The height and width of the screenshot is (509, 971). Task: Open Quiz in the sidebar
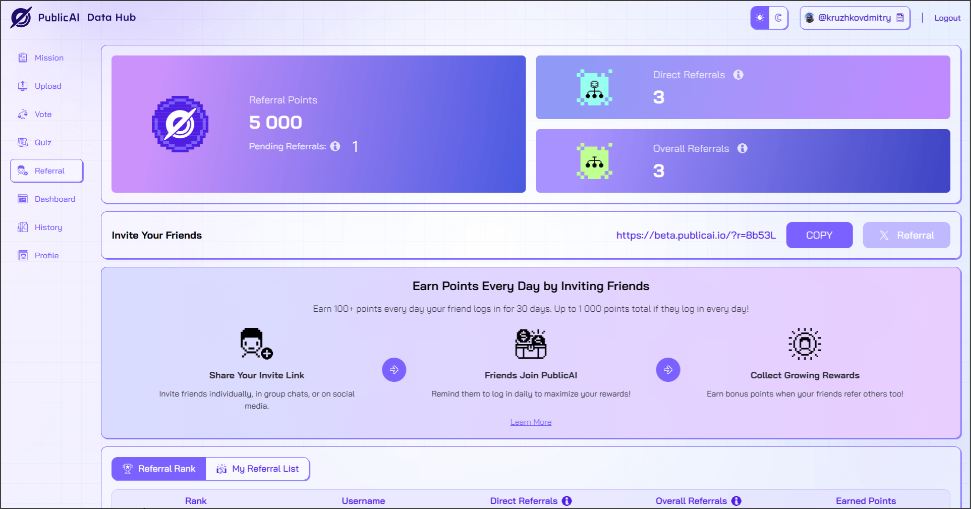coord(46,142)
